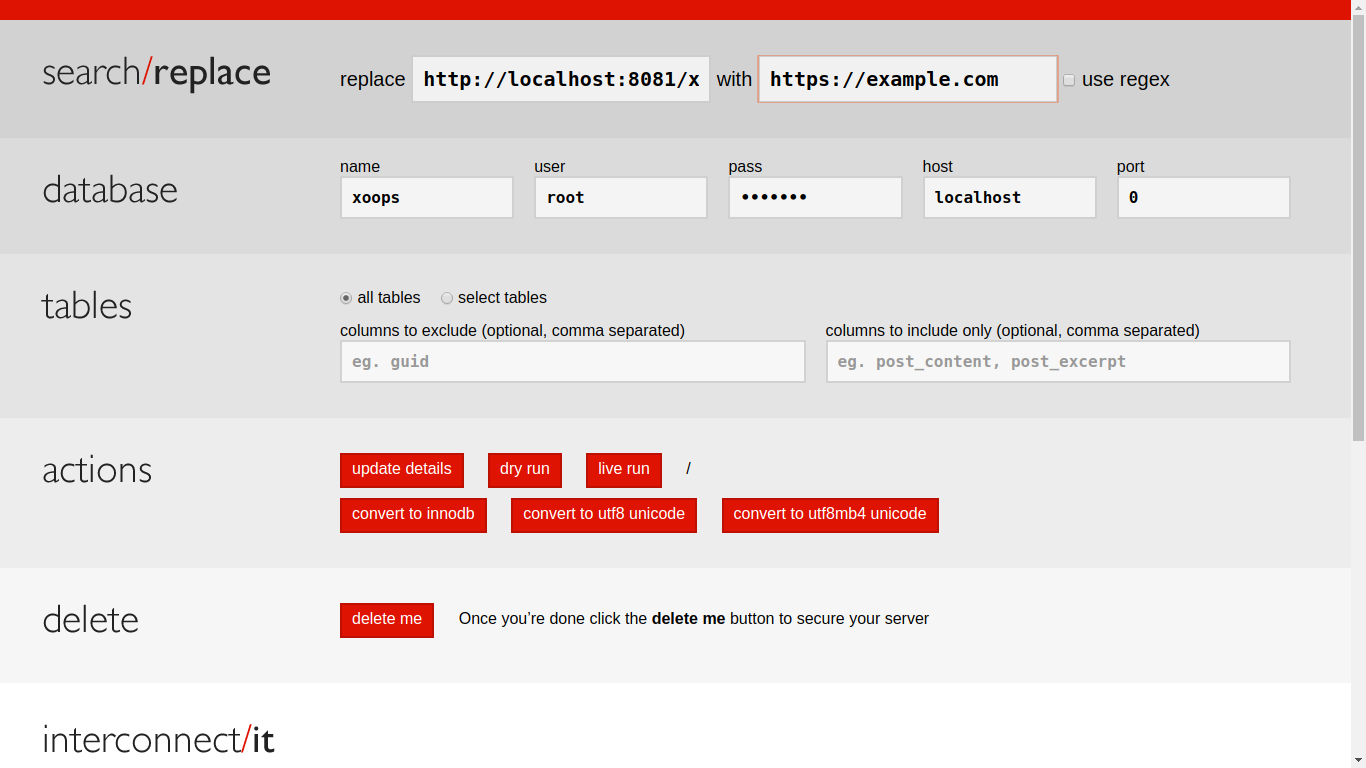Execute a live run
Viewport: 1366px width, 768px height.
point(623,470)
